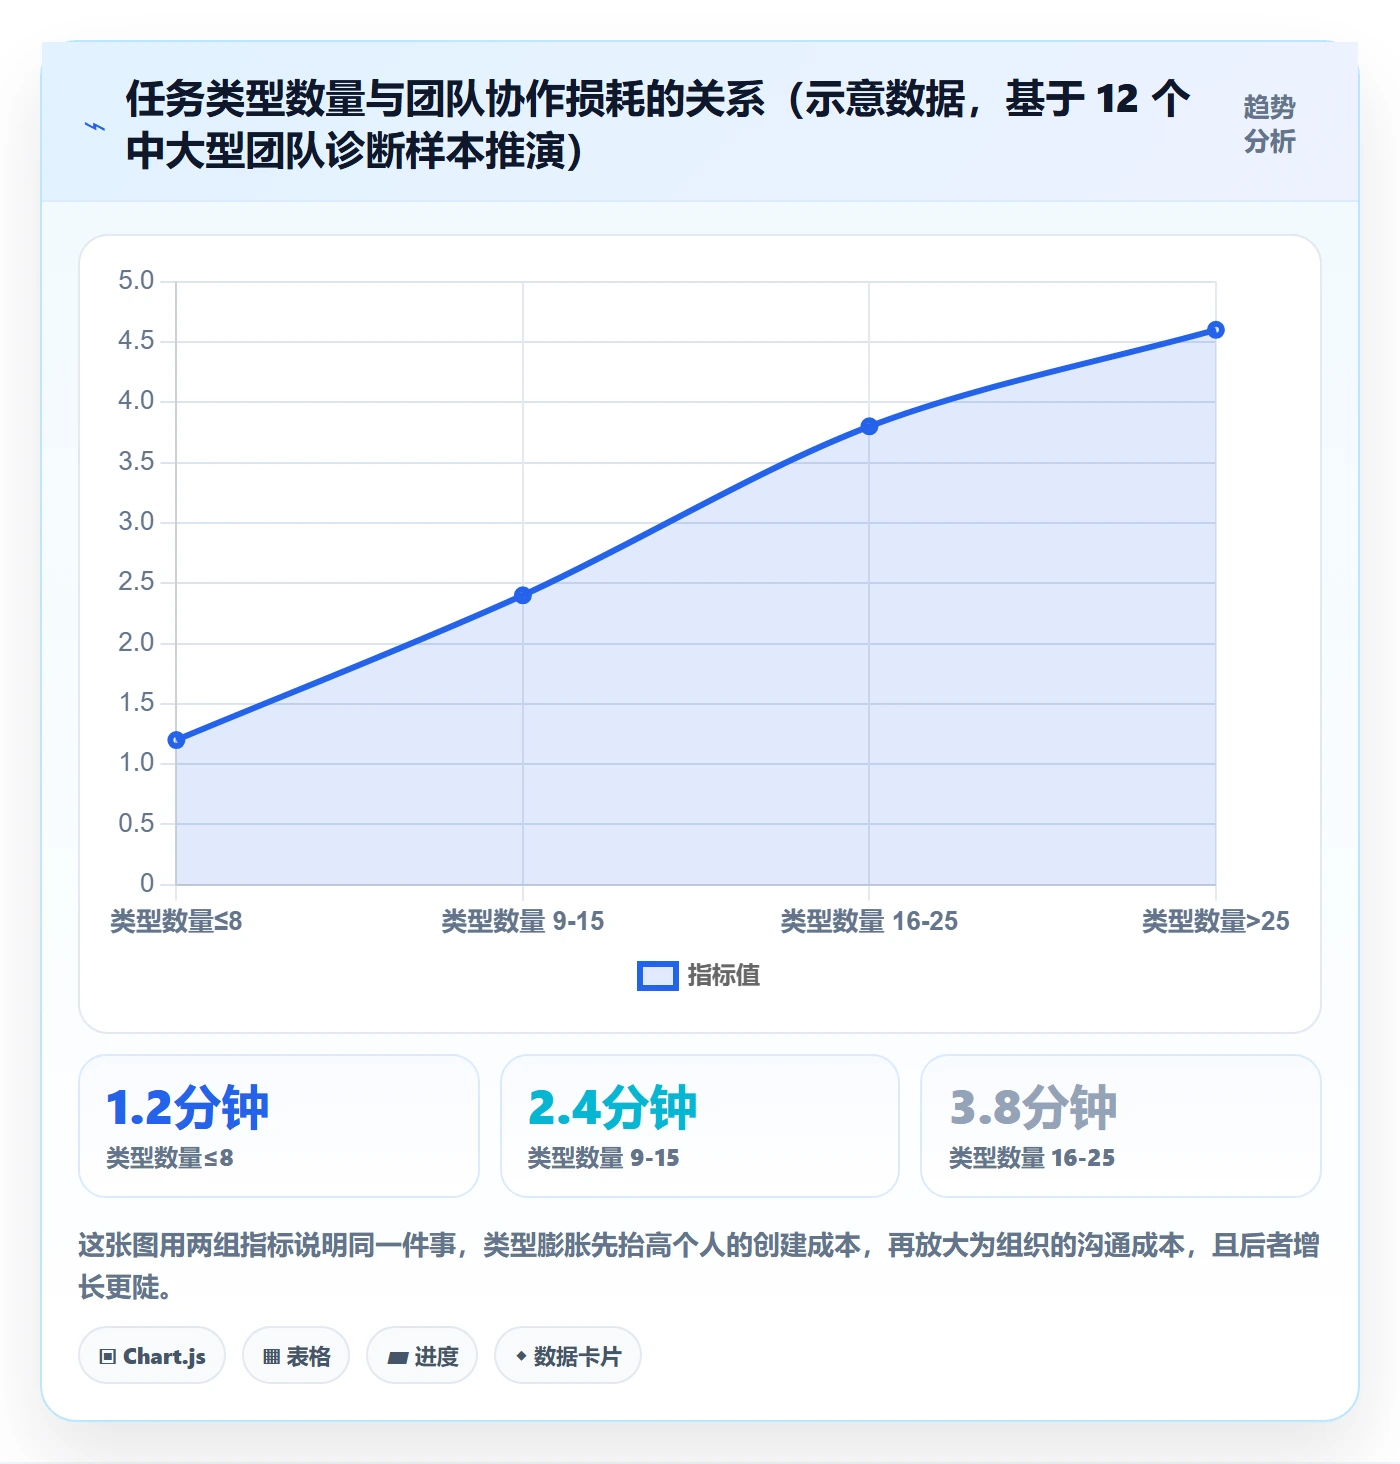
Task: Click the 3.5 y-axis tick label
Action: pos(136,462)
